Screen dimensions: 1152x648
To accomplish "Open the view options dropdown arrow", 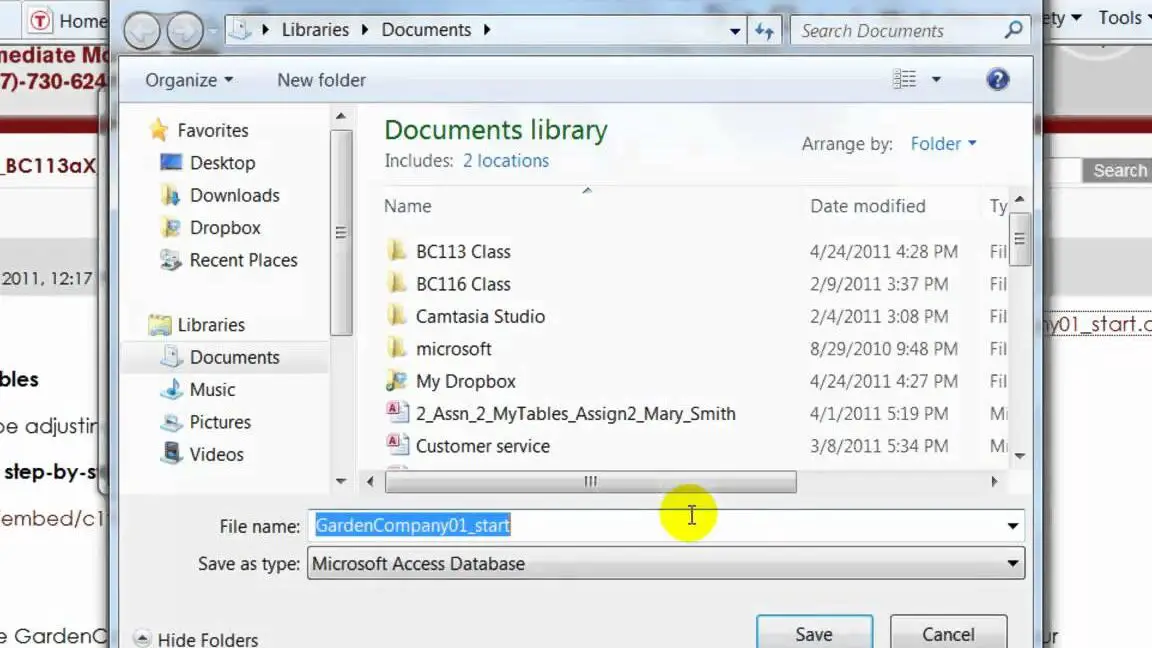I will click(x=936, y=79).
